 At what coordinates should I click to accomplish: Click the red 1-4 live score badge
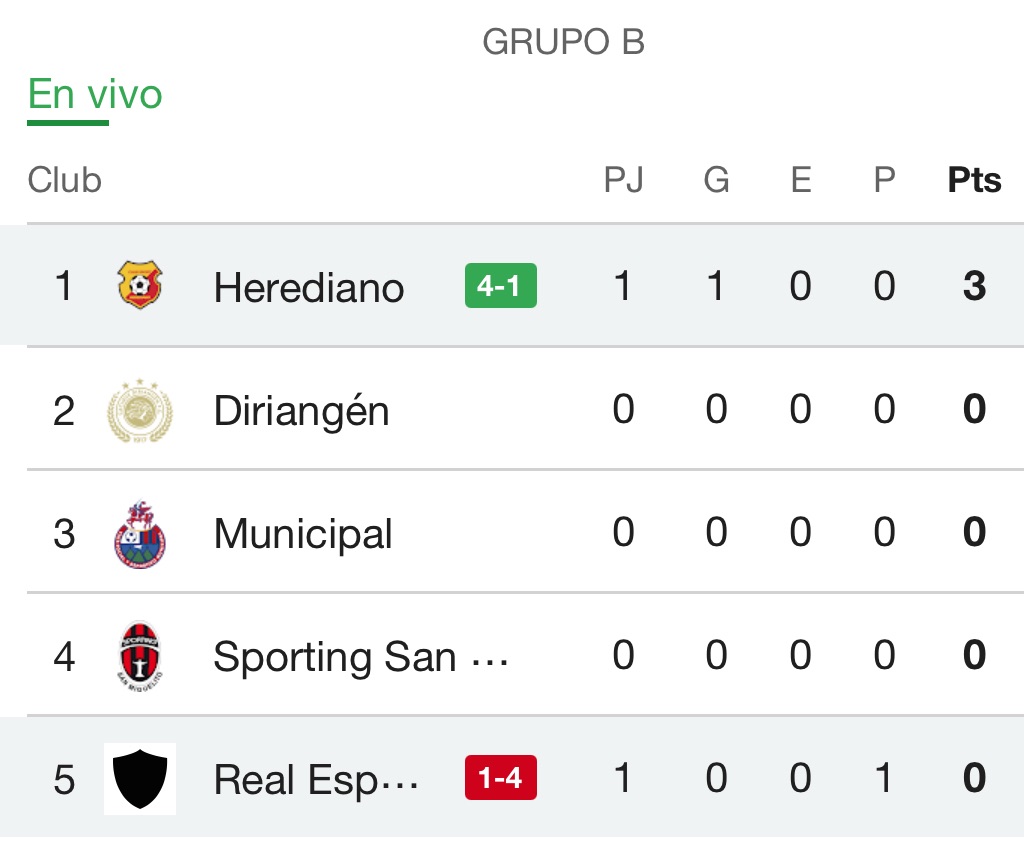tap(500, 779)
